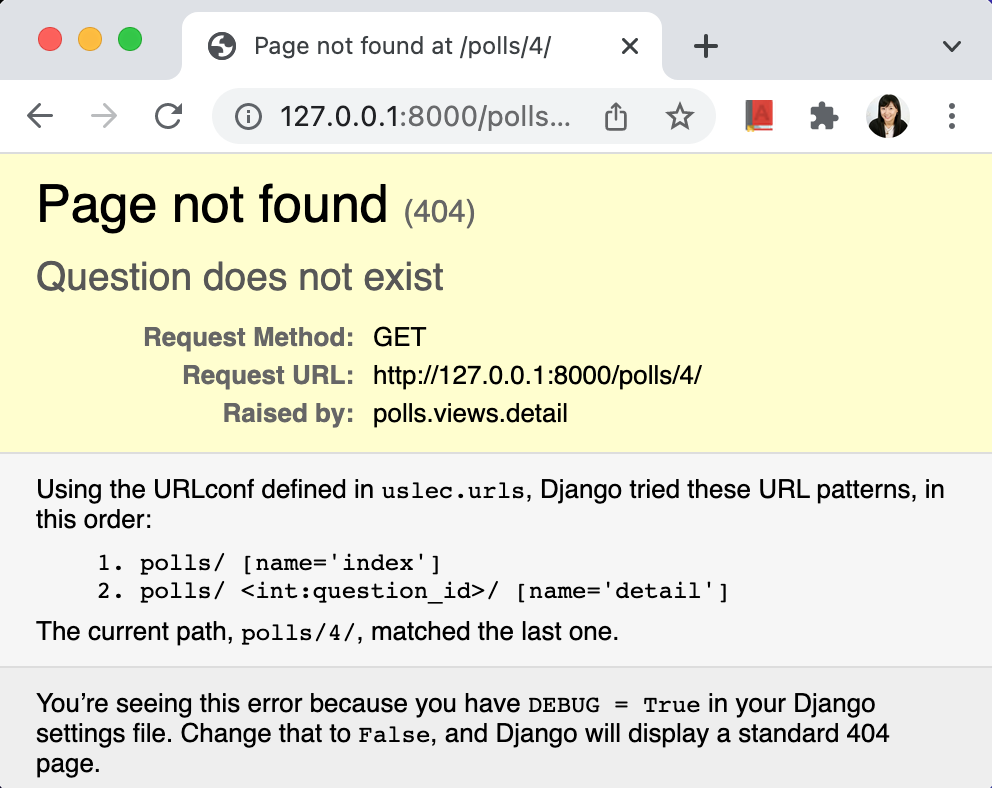This screenshot has height=788, width=992.
Task: Close the 'Page not found at /polls/4/' tab
Action: coord(629,46)
